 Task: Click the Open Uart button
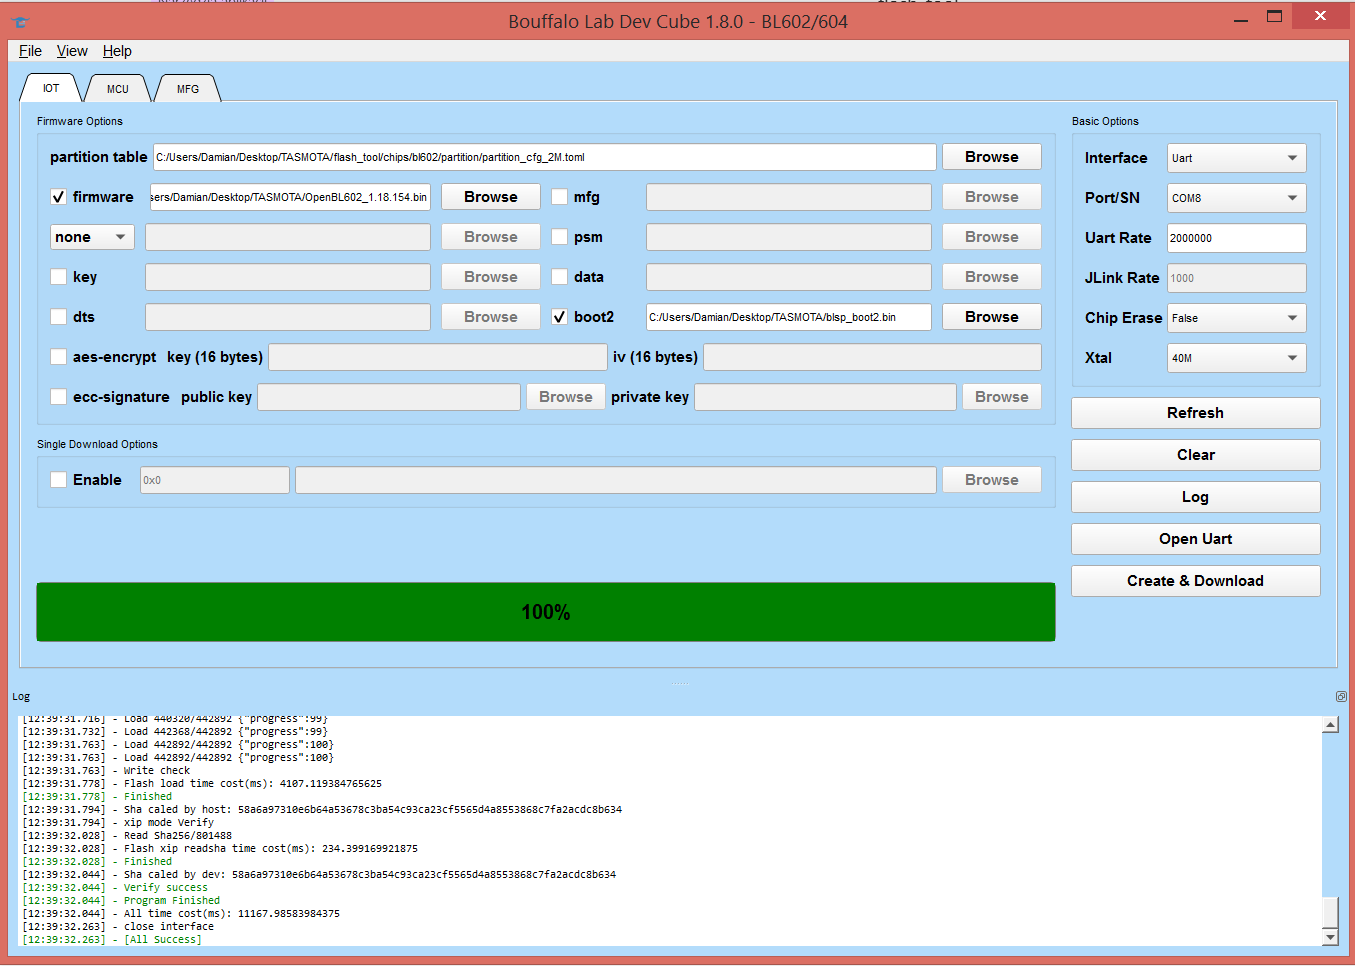1196,539
